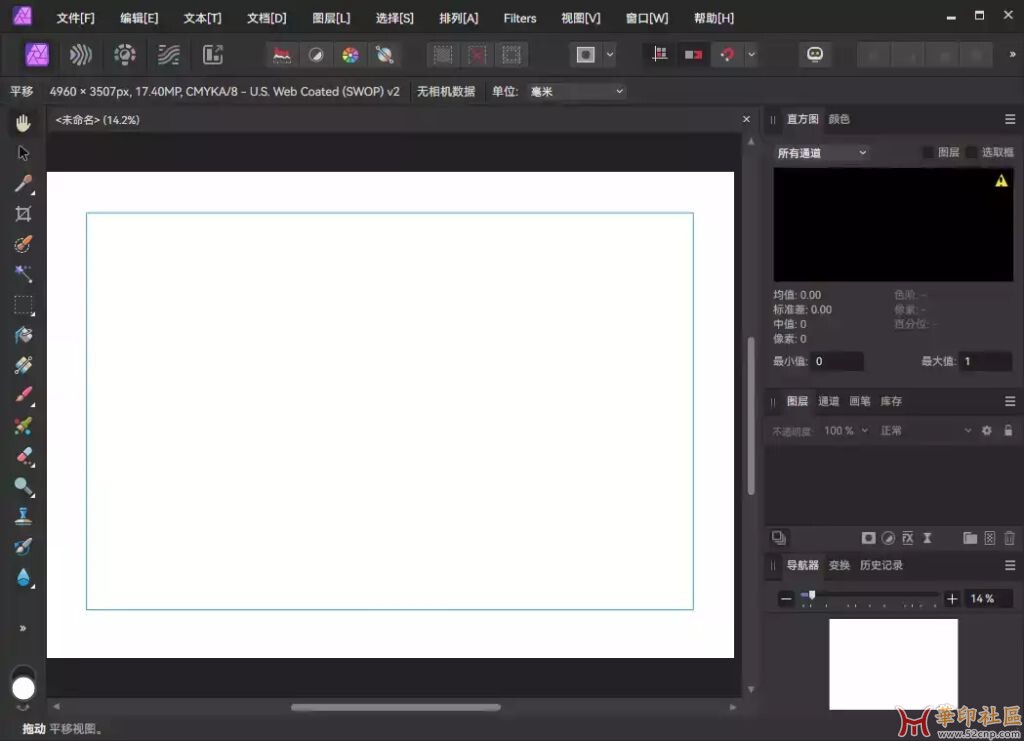The width and height of the screenshot is (1024, 741).
Task: Click the 无相机数据 button
Action: tap(446, 91)
